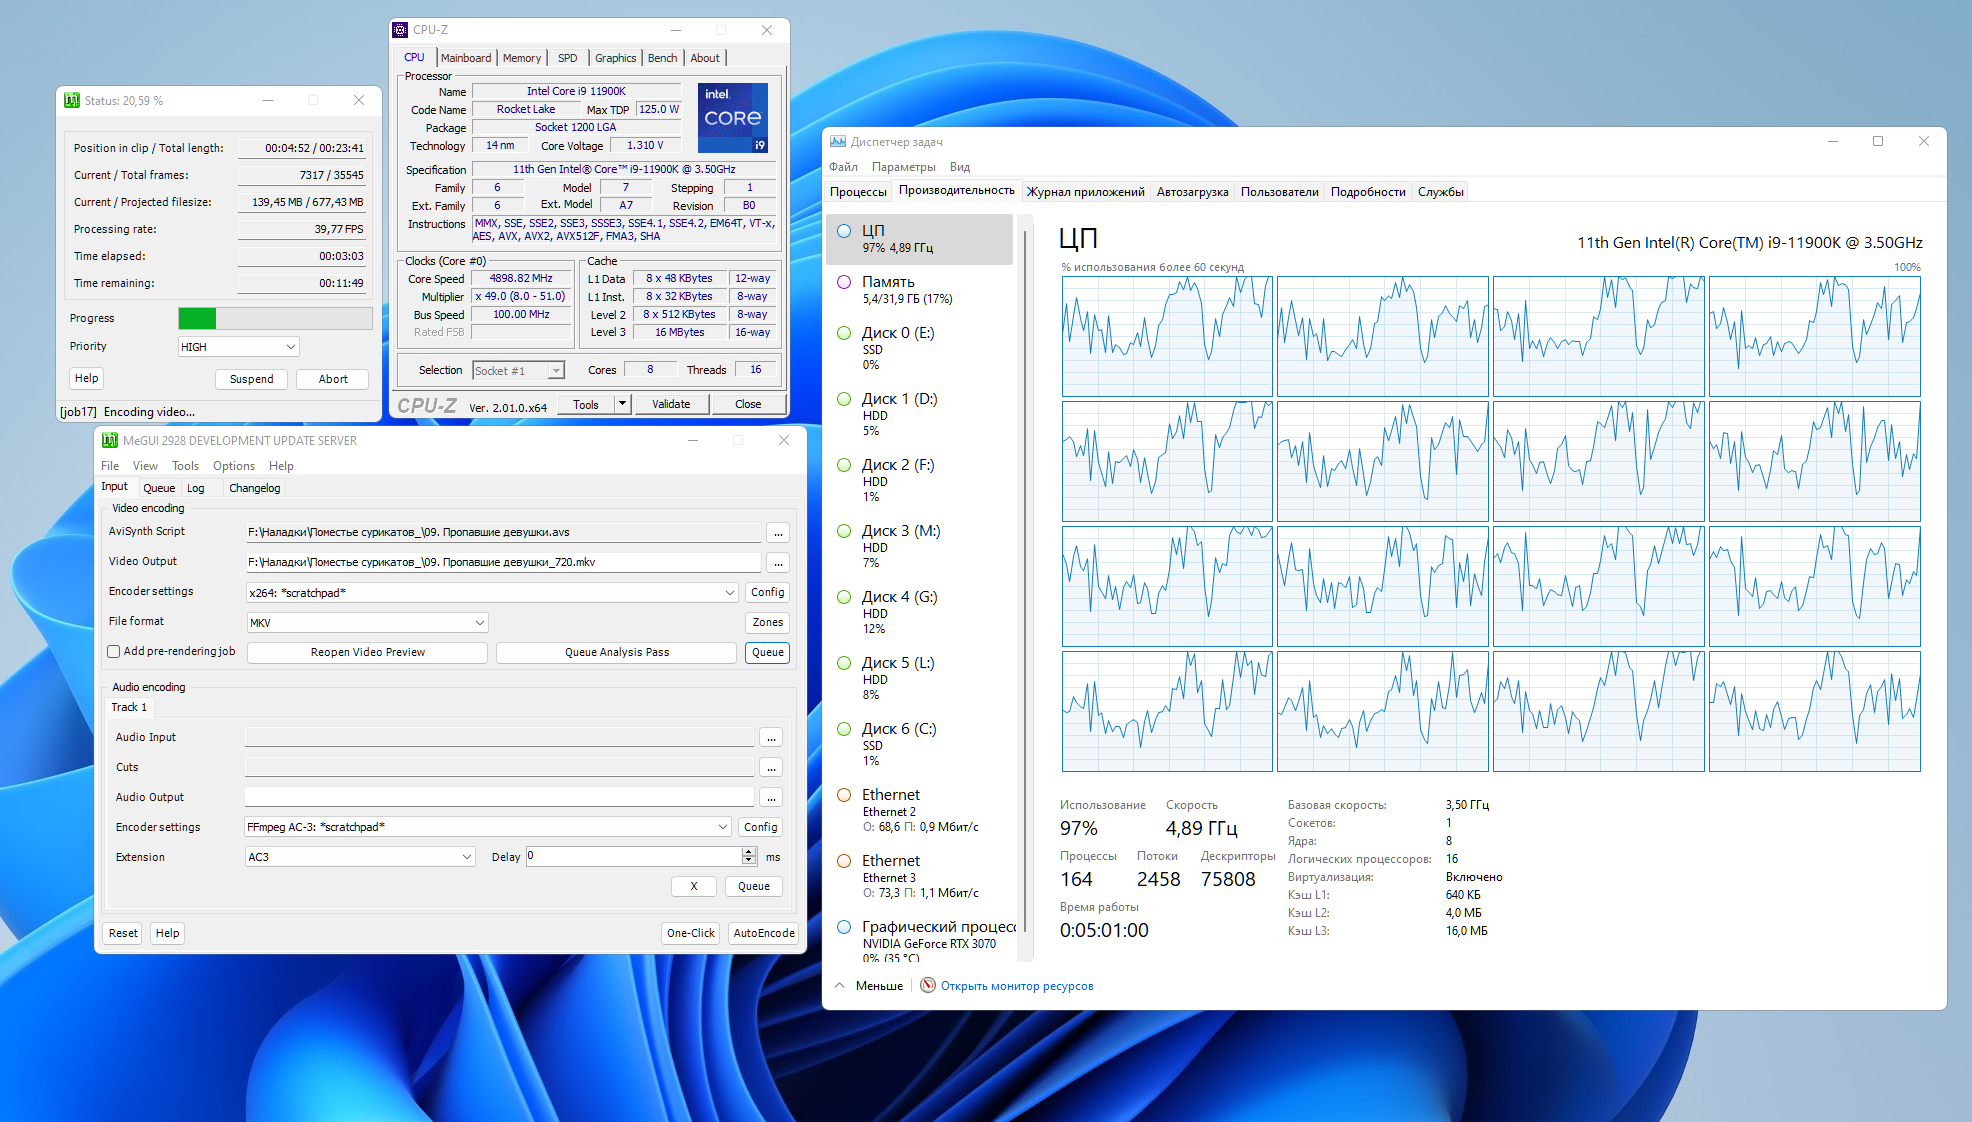Click the NVIDIA GPU indicator icon
1972x1122 pixels.
(x=844, y=927)
